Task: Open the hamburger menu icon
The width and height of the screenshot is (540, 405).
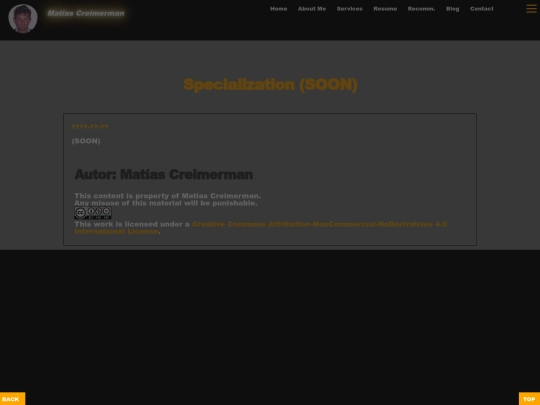Action: [x=531, y=9]
